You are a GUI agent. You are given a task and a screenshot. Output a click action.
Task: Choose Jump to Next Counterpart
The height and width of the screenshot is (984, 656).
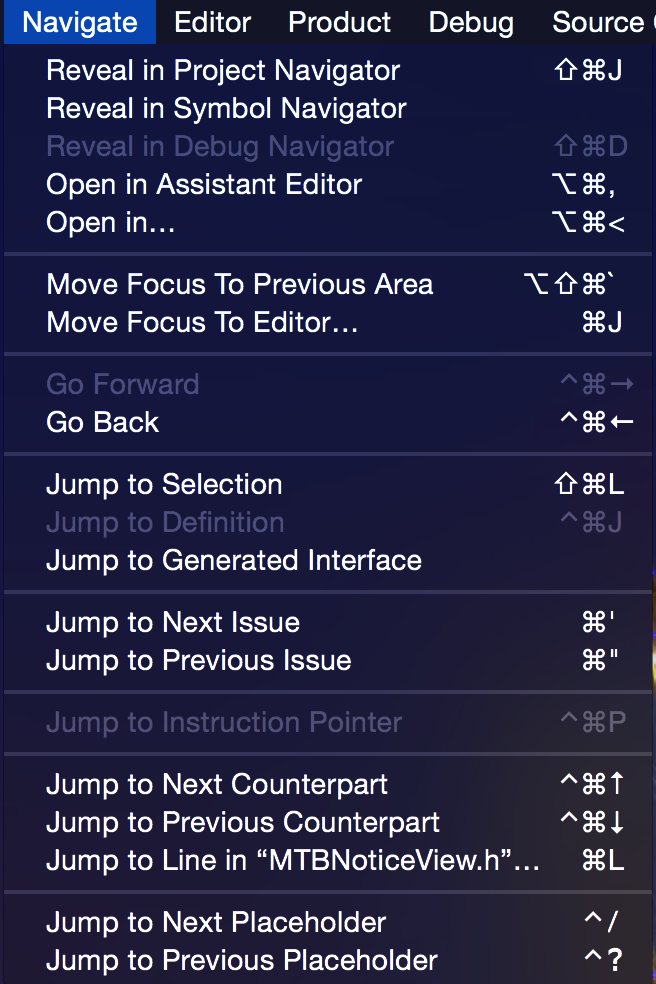217,785
